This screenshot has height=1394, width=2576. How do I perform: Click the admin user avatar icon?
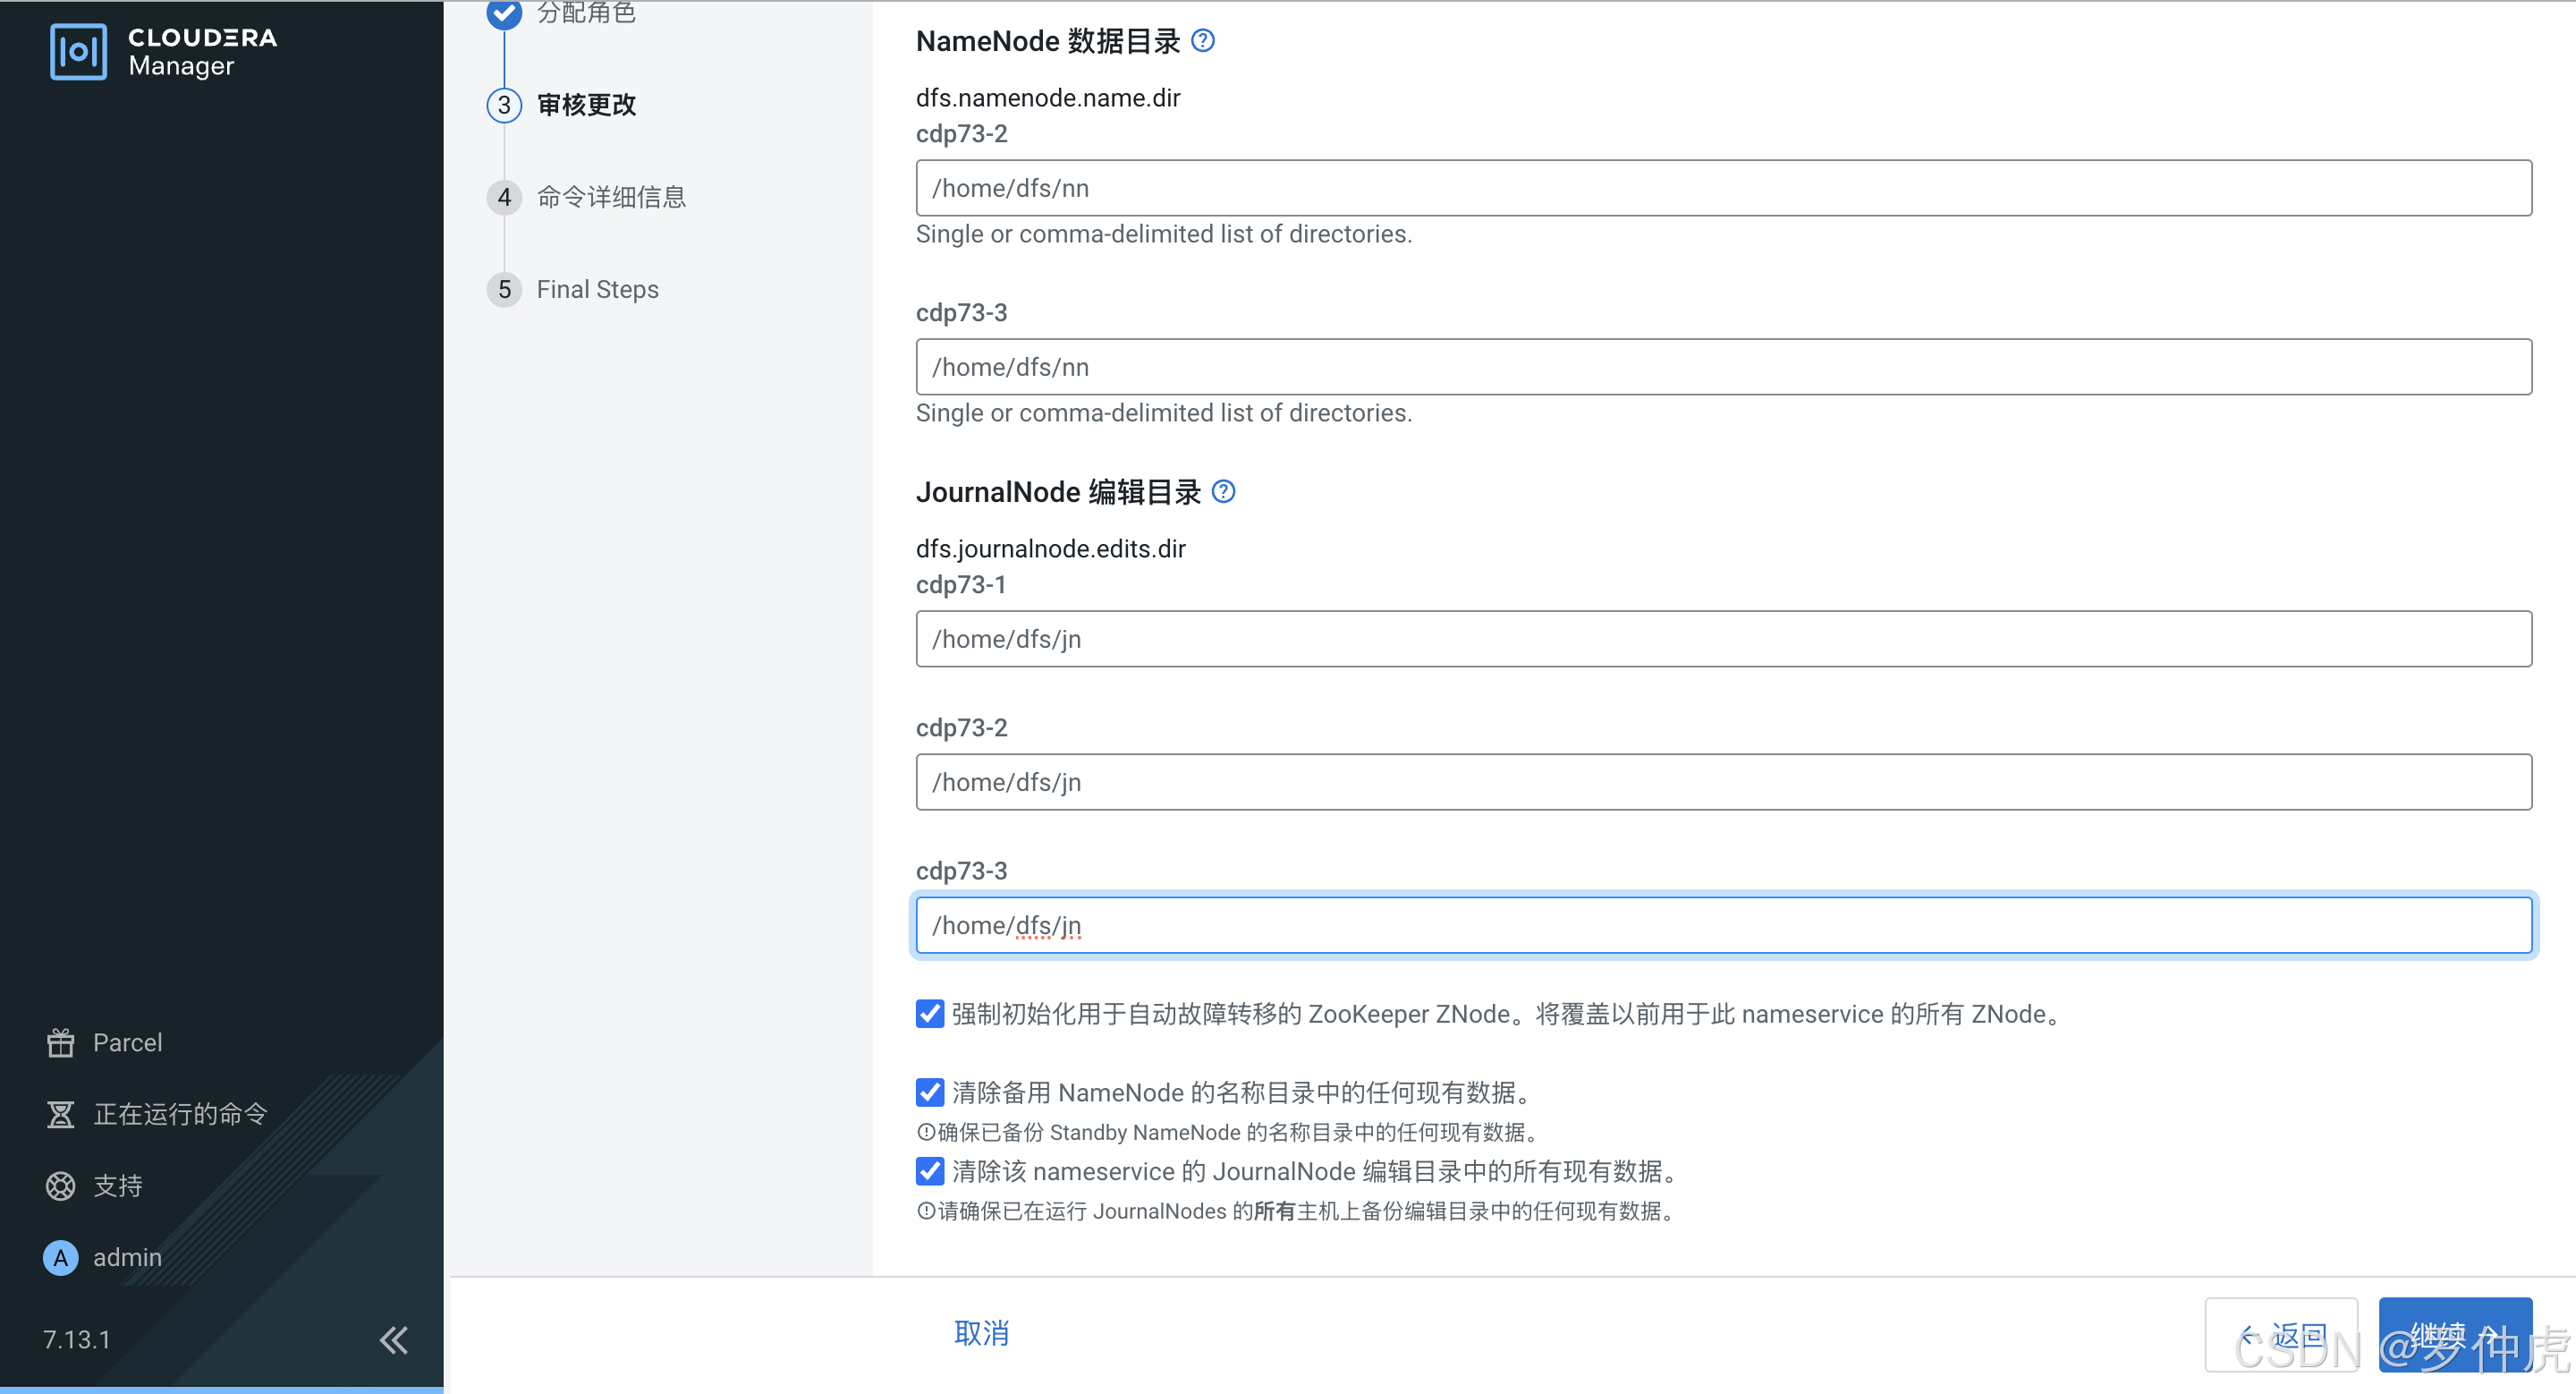[x=61, y=1257]
